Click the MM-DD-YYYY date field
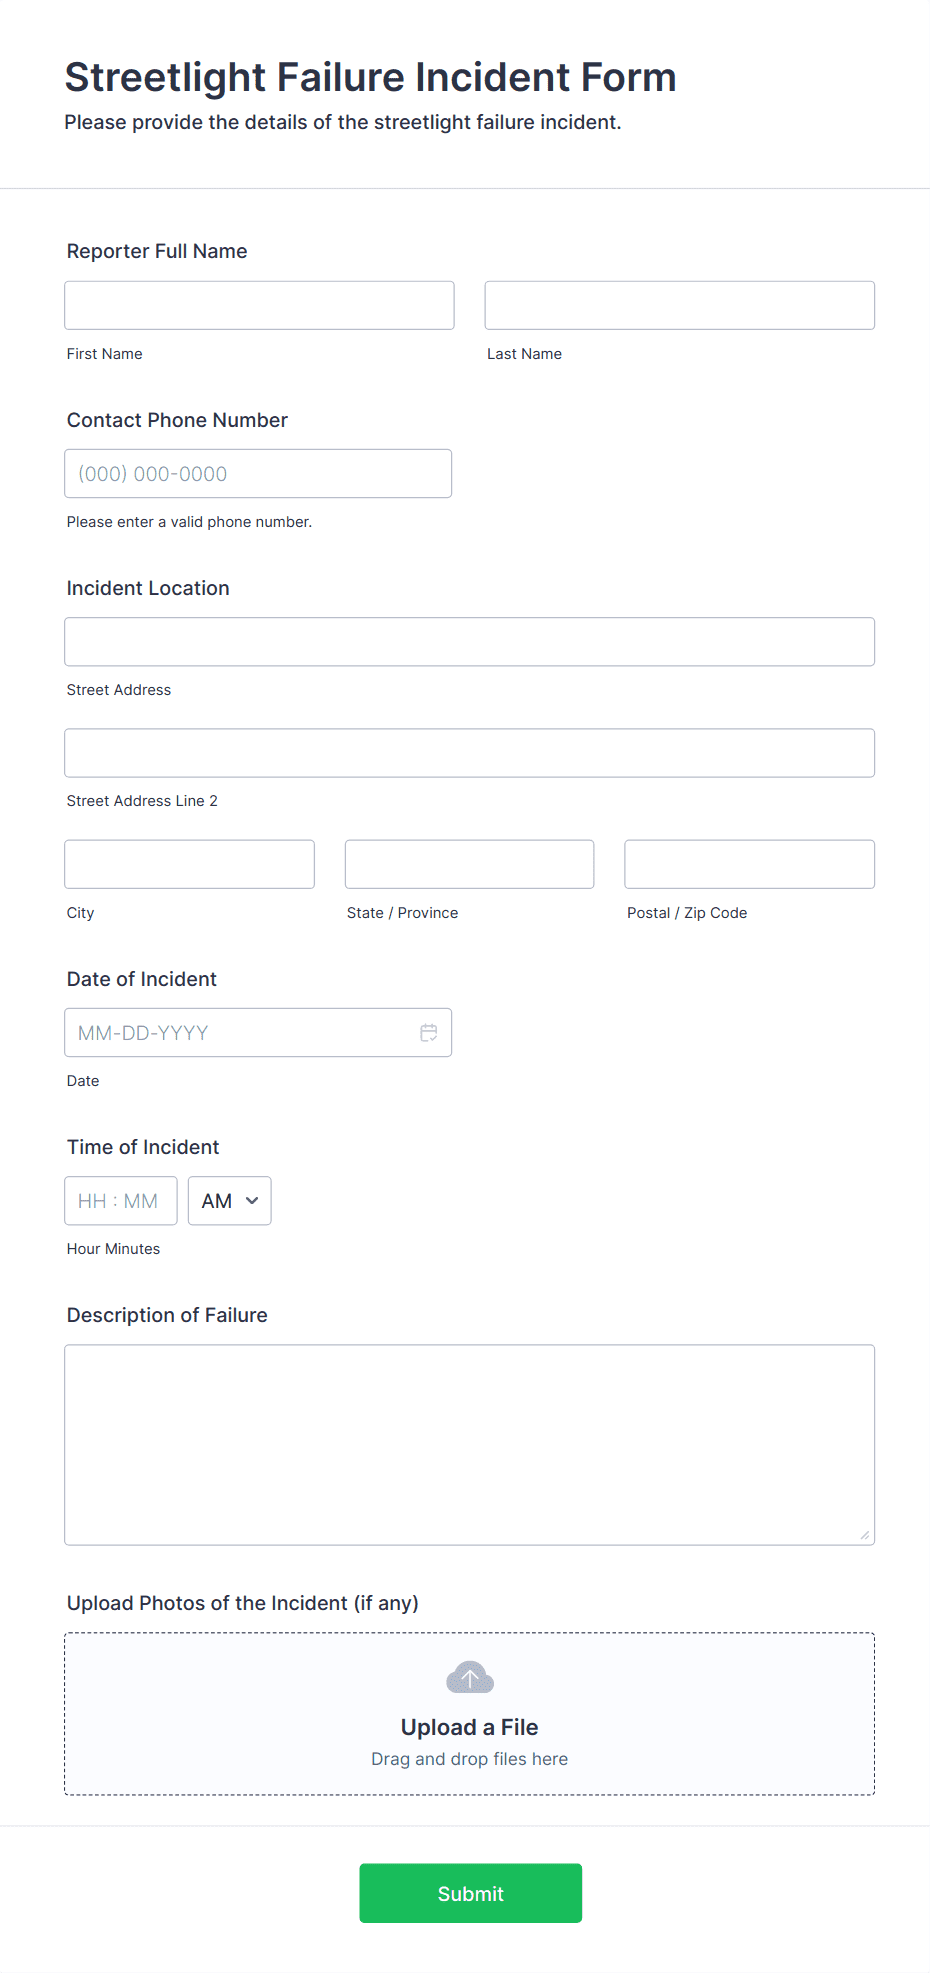The width and height of the screenshot is (930, 1973). pos(230,1032)
